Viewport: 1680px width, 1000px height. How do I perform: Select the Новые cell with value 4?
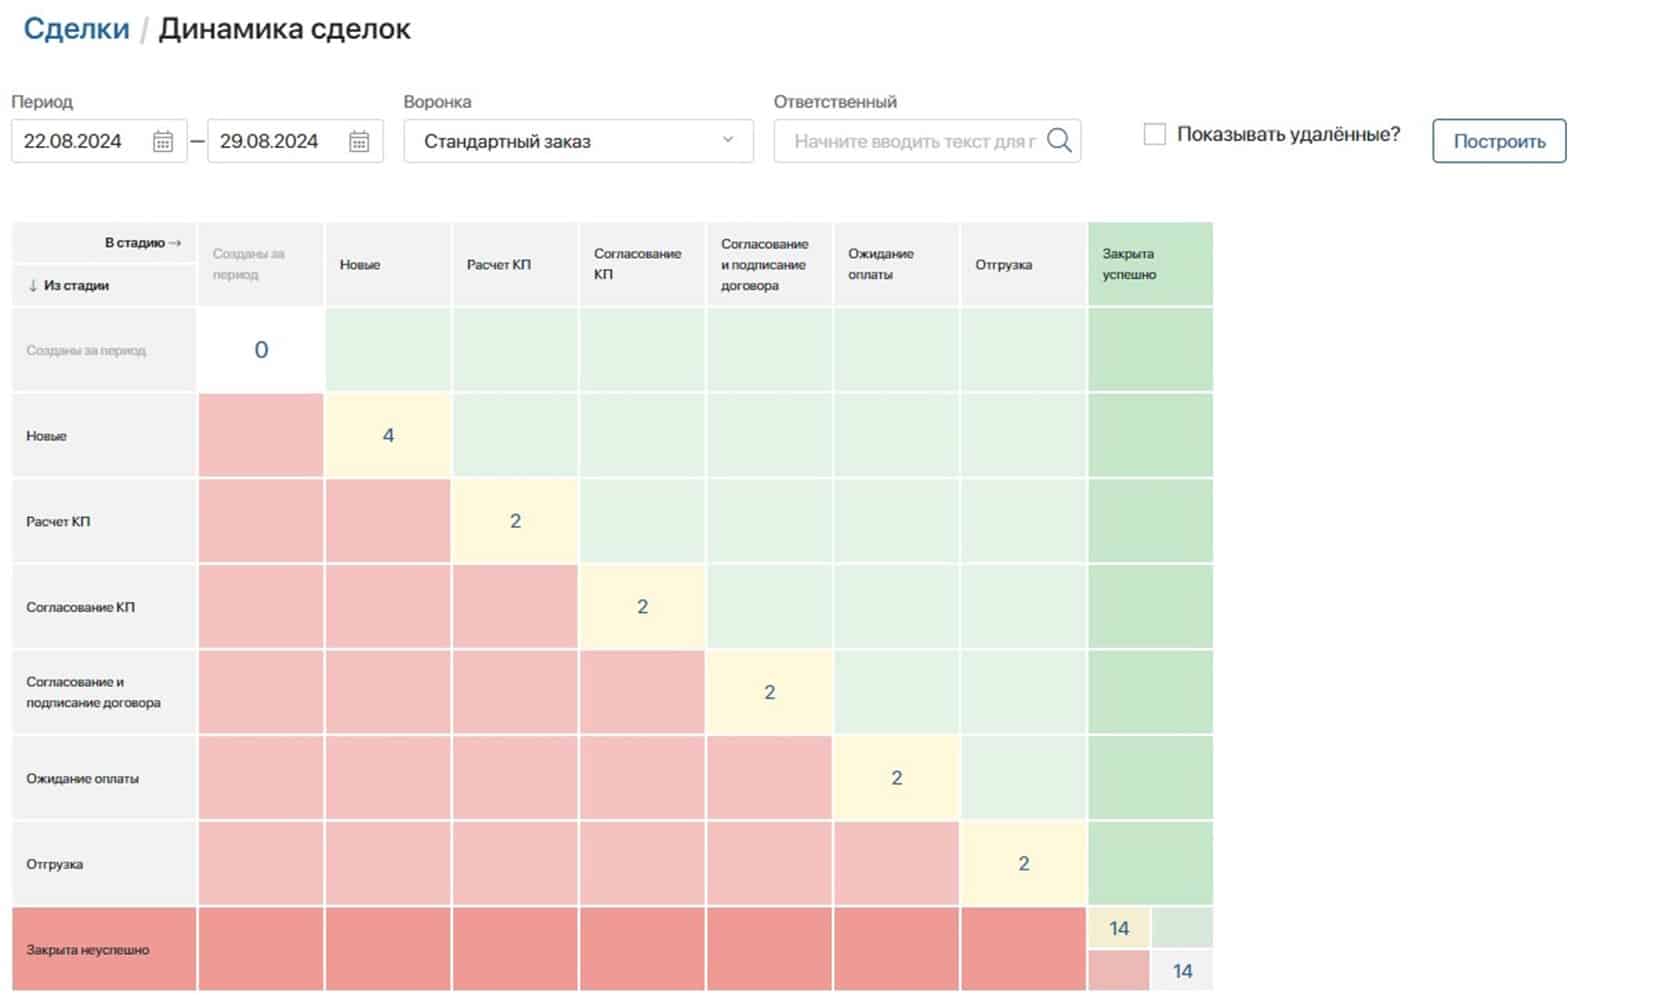pyautogui.click(x=388, y=435)
